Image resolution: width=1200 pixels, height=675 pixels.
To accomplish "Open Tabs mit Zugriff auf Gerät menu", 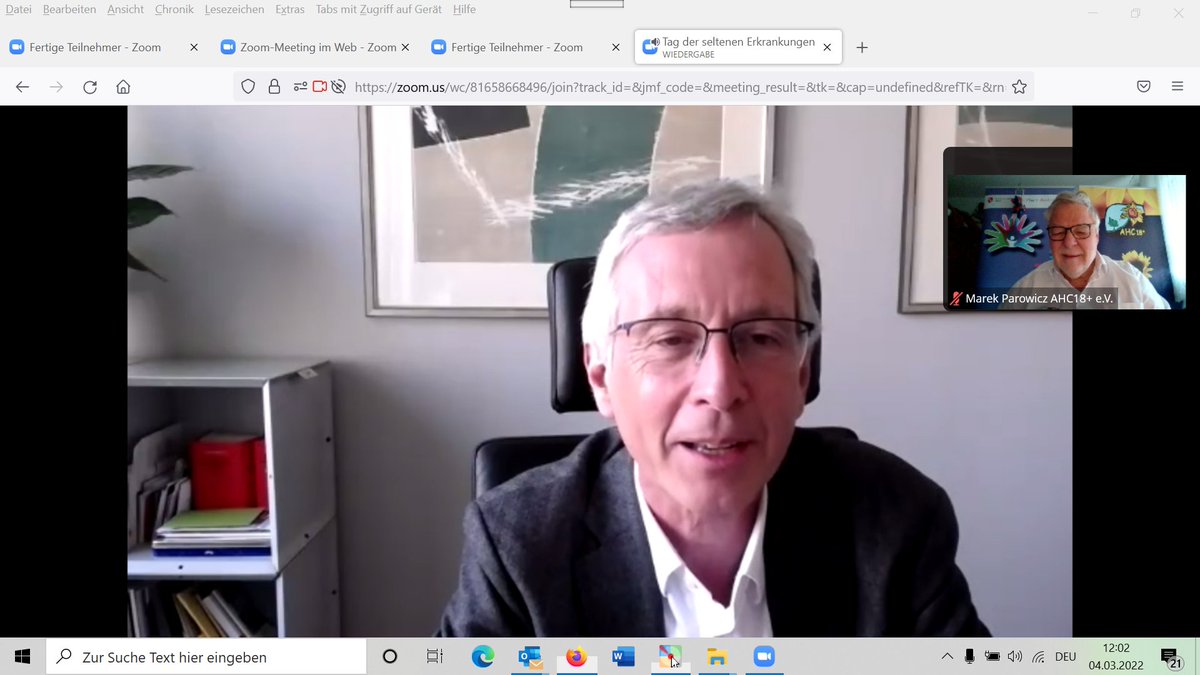I will coord(380,9).
